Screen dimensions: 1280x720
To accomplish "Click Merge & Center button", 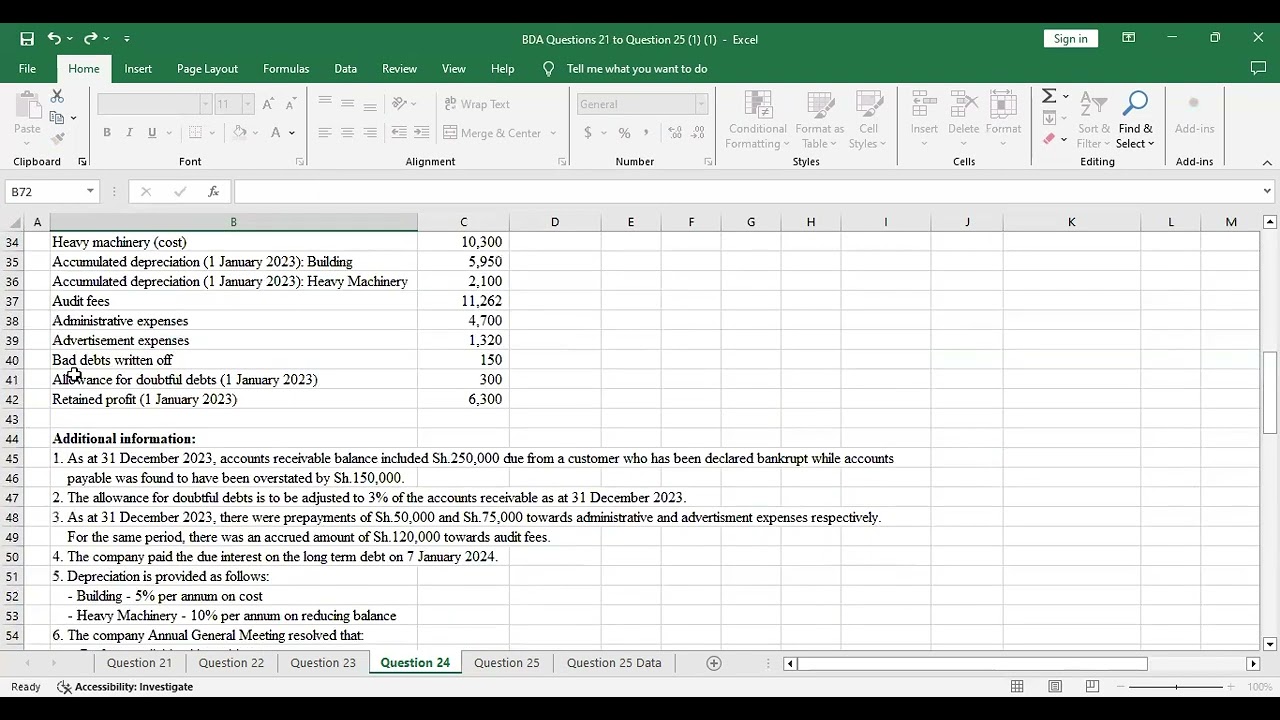I will pyautogui.click(x=493, y=133).
